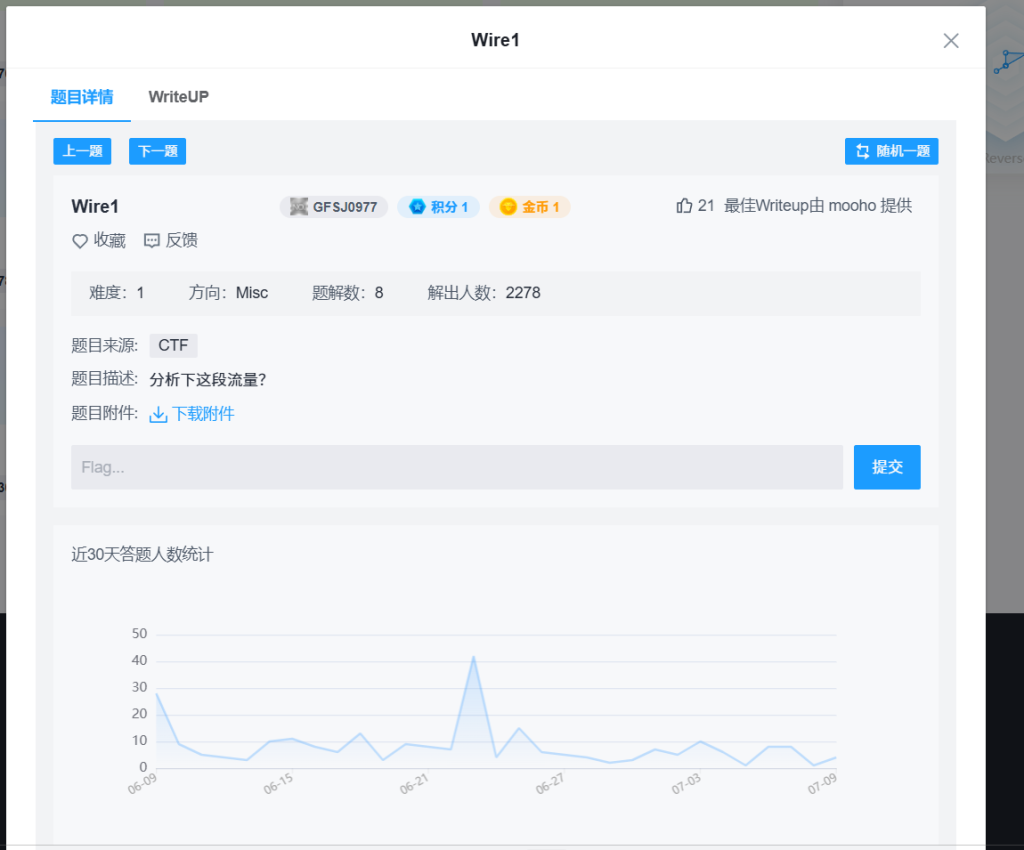1024x850 pixels.
Task: Click the download attachment icon
Action: [158, 415]
